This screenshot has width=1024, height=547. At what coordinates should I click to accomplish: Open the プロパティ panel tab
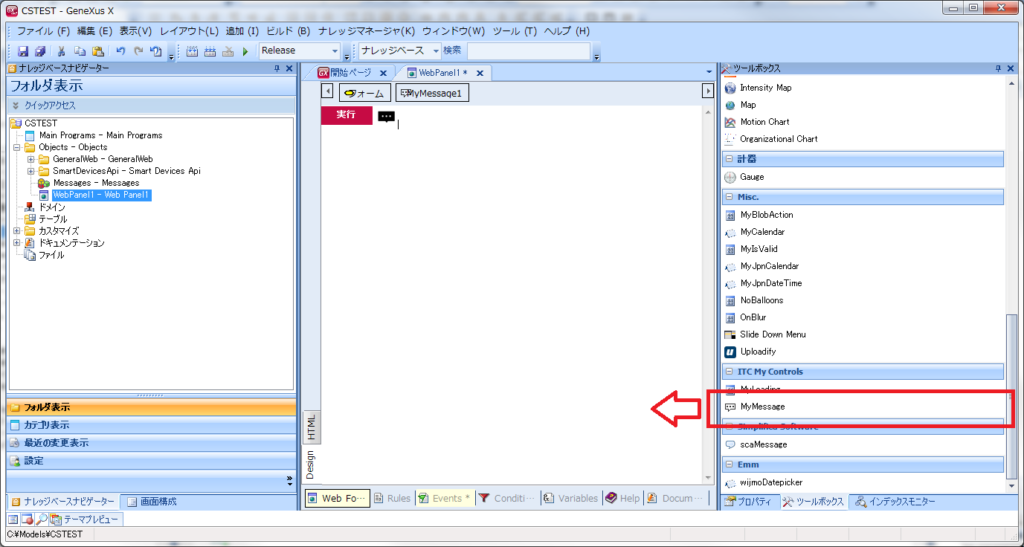click(x=750, y=501)
